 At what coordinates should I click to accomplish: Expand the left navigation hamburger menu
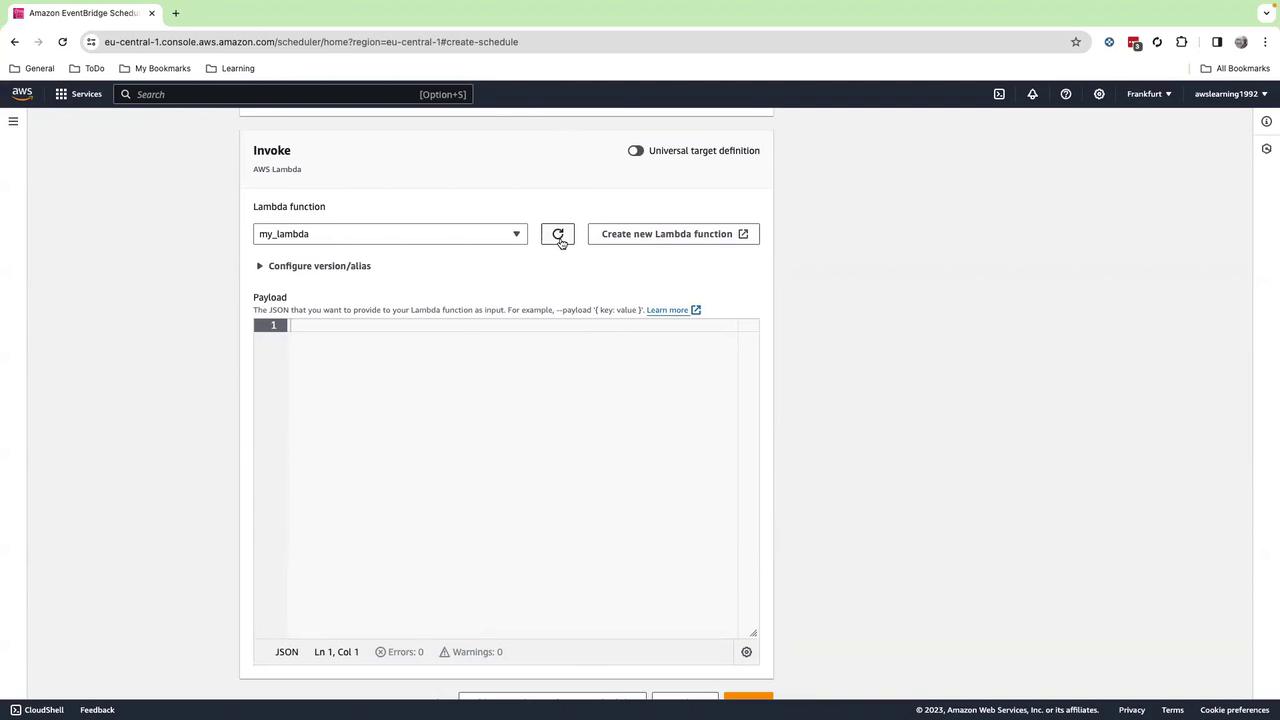click(13, 121)
